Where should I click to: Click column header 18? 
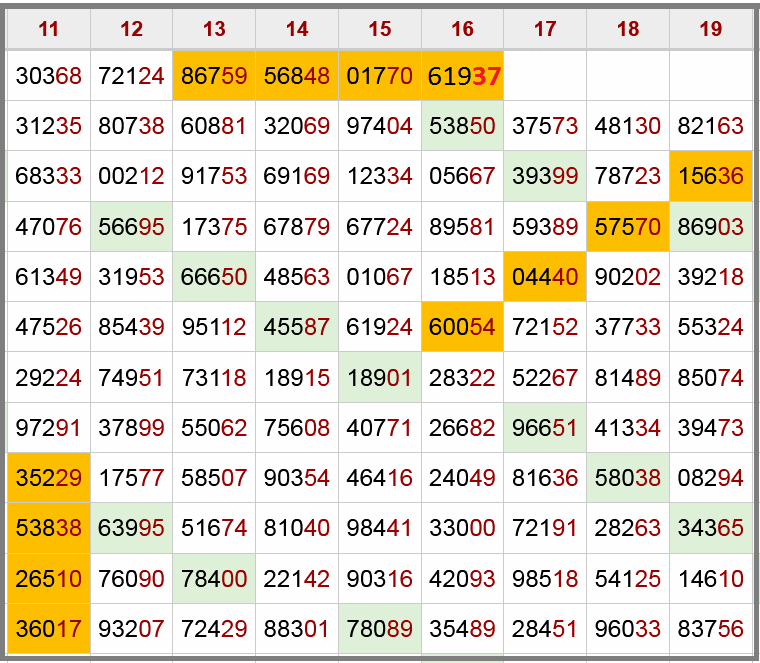[628, 29]
